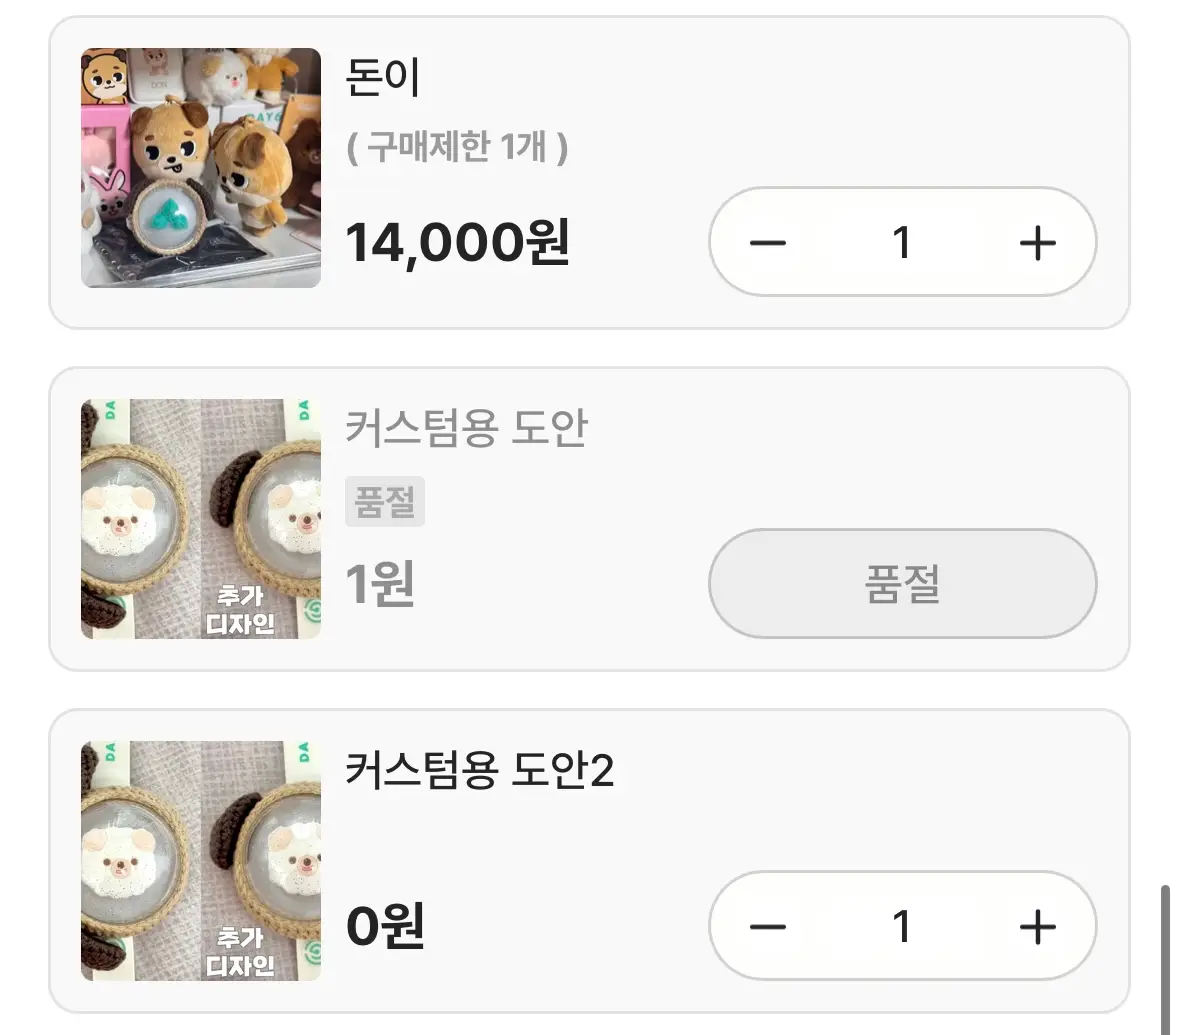
Task: Click the 구매제한 1개 purchase limit note
Action: pos(457,148)
